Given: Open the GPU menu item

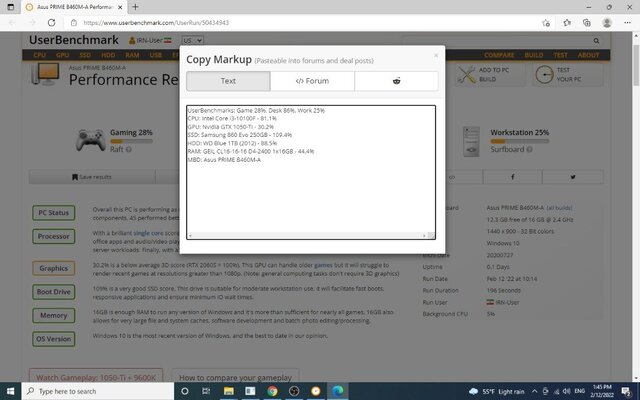Looking at the screenshot, I should click(x=62, y=55).
